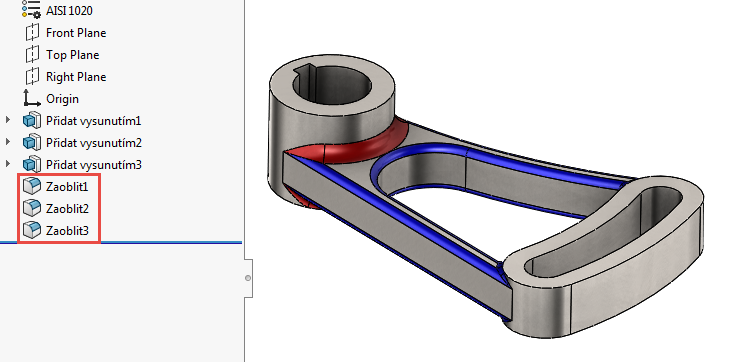The width and height of the screenshot is (750, 362).
Task: Expand the Přidat vysunutím2 feature
Action: coord(8,142)
